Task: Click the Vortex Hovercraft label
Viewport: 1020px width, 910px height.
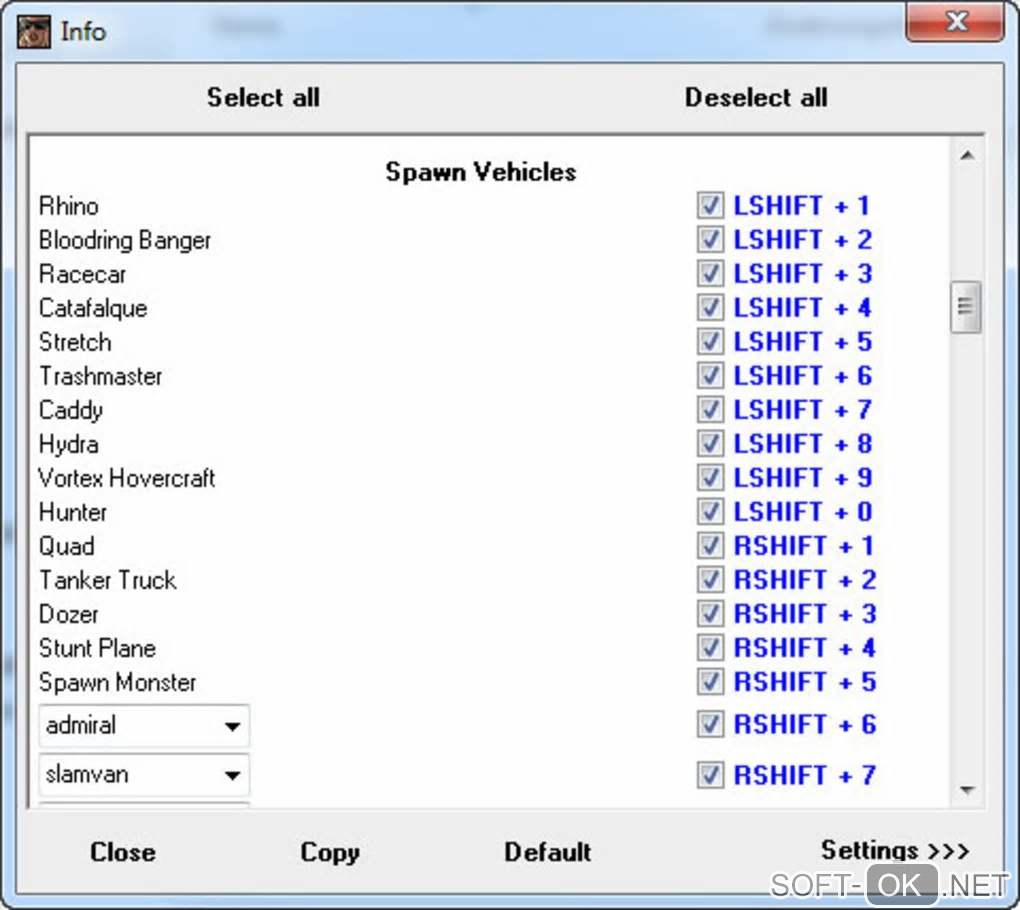Action: pyautogui.click(x=127, y=478)
